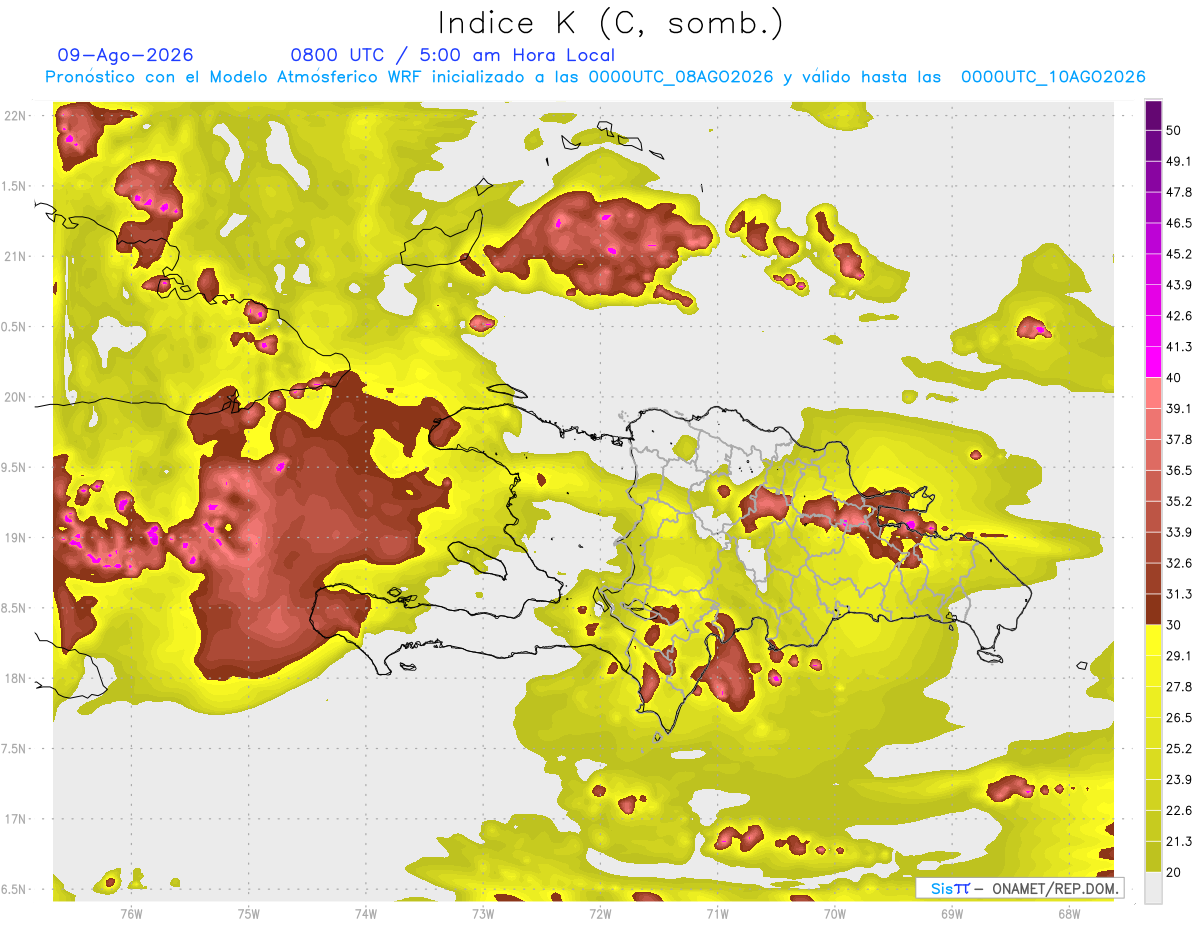Viewport: 1200px width, 927px height.
Task: Click the colorbar value '22.6'
Action: [x=1178, y=811]
